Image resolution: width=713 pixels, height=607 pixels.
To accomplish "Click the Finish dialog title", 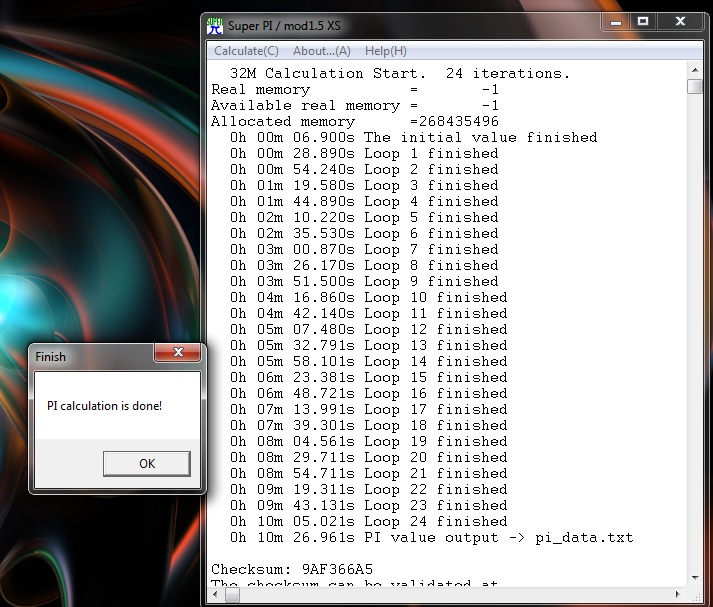I will coord(50,357).
